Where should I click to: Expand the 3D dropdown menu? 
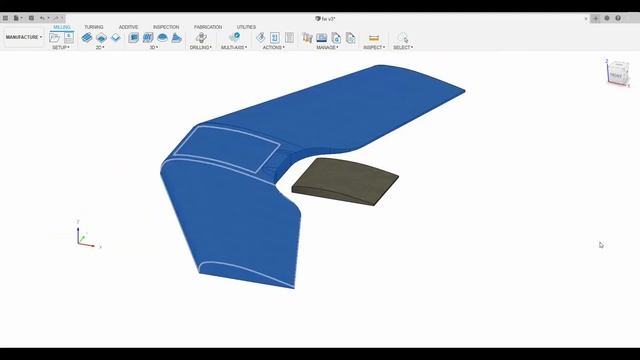153,47
